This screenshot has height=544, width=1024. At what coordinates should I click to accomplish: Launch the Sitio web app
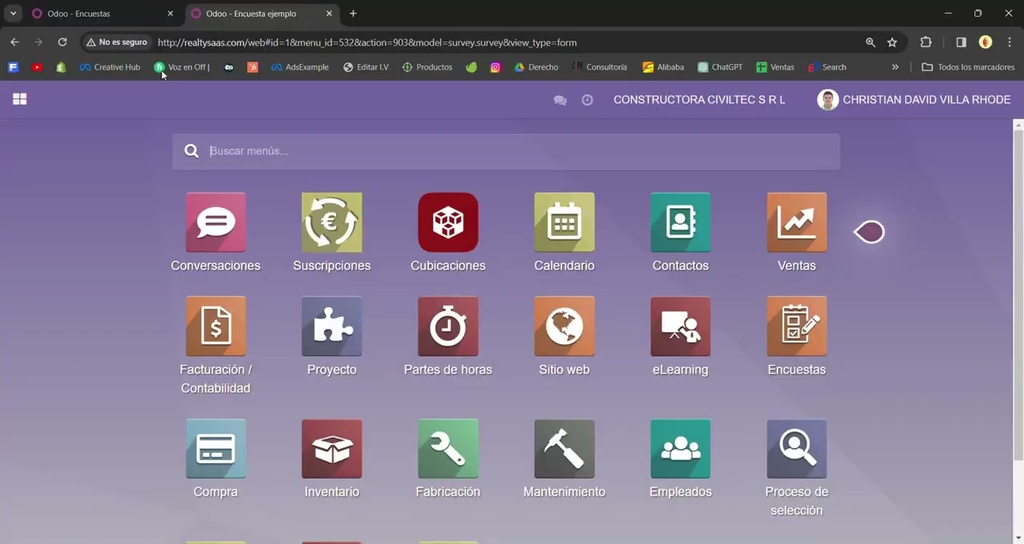[x=564, y=327]
